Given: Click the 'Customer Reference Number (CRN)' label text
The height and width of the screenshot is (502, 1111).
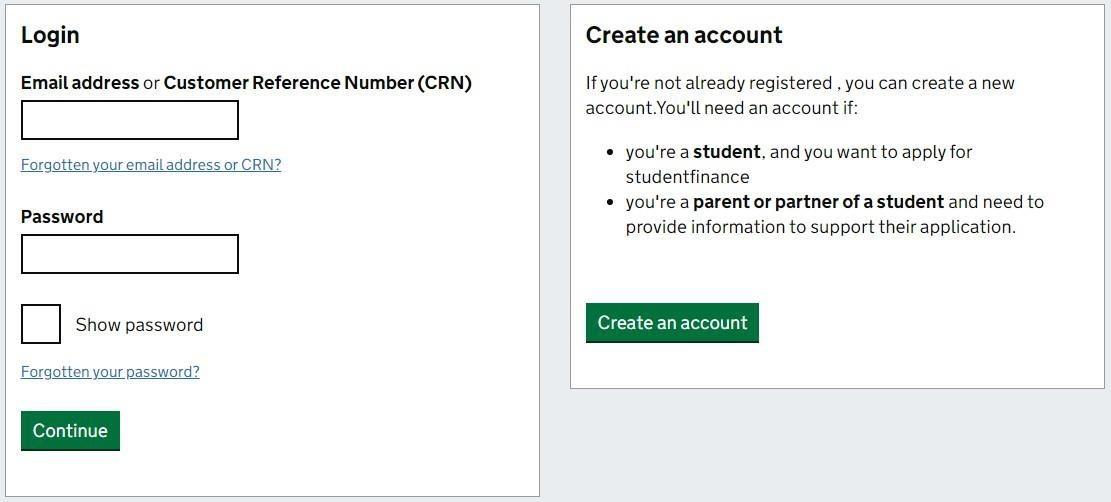Looking at the screenshot, I should 317,83.
